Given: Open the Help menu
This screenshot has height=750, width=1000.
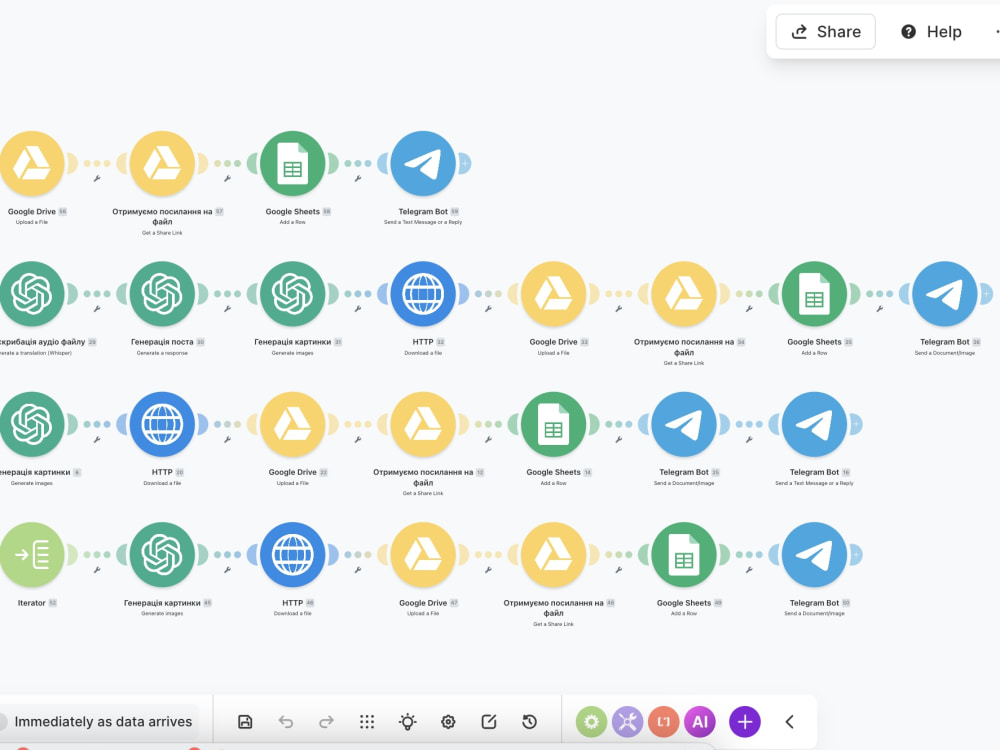Looking at the screenshot, I should click(931, 31).
